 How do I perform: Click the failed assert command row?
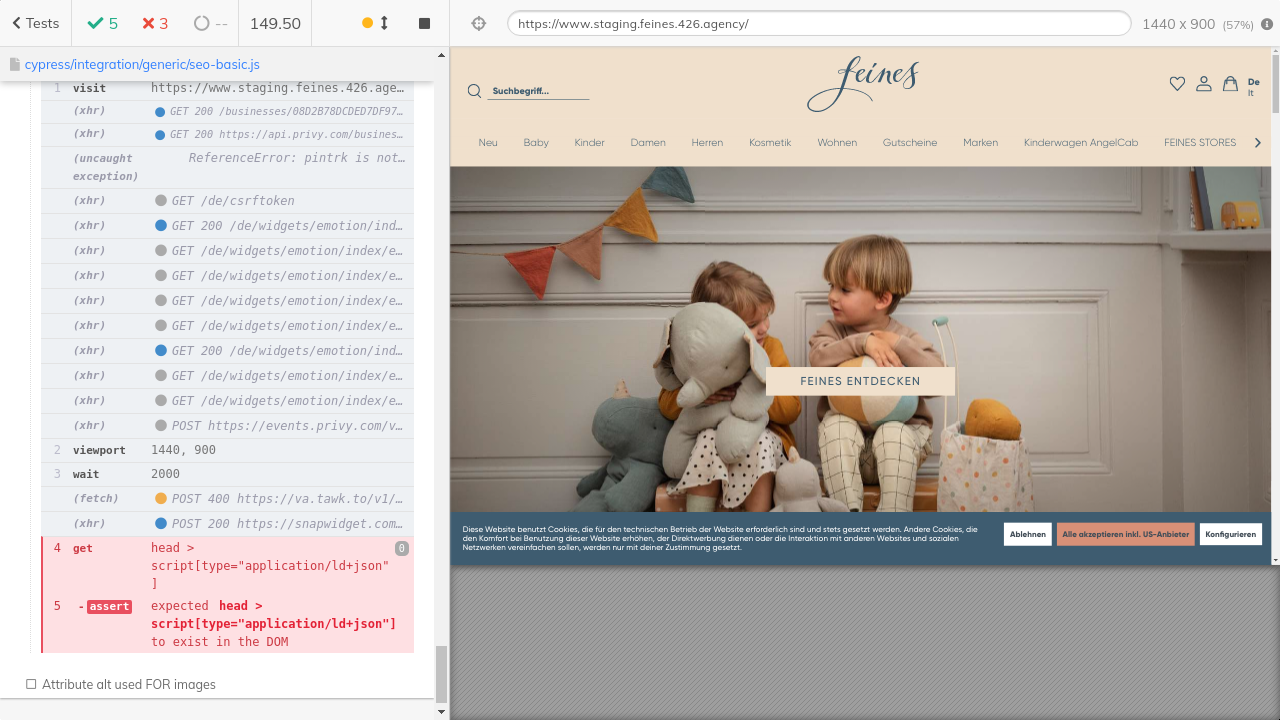pos(227,624)
